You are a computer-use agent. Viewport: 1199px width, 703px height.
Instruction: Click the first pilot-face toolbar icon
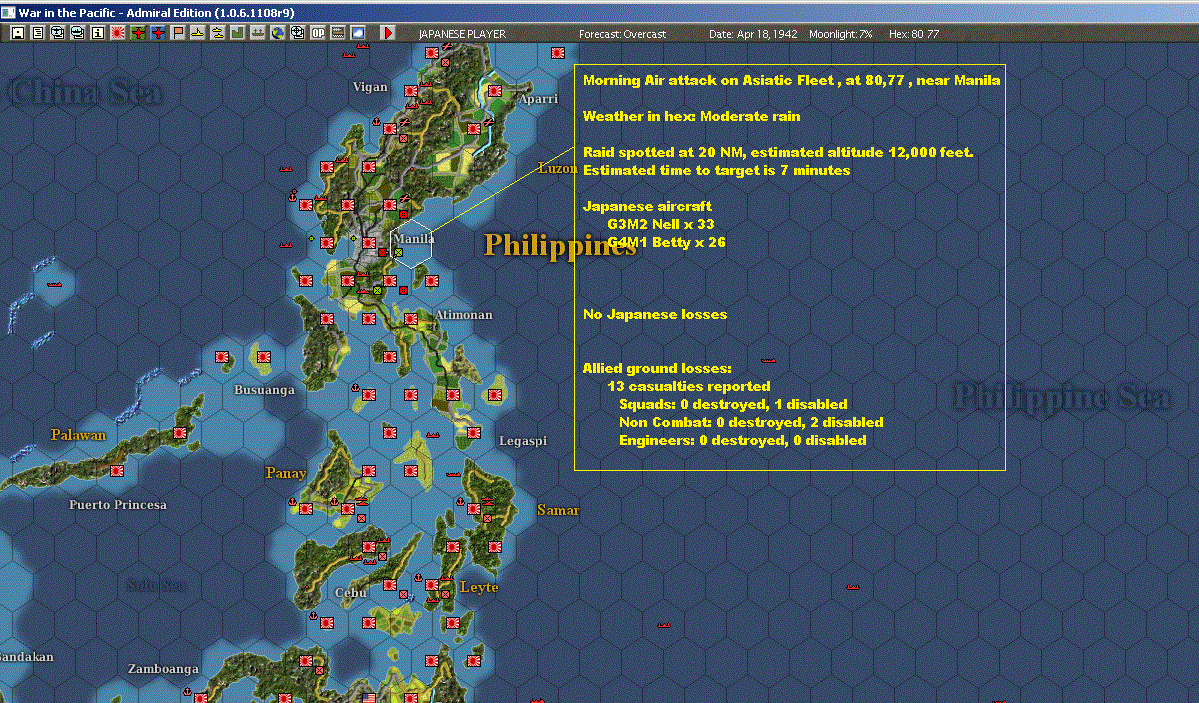point(57,33)
